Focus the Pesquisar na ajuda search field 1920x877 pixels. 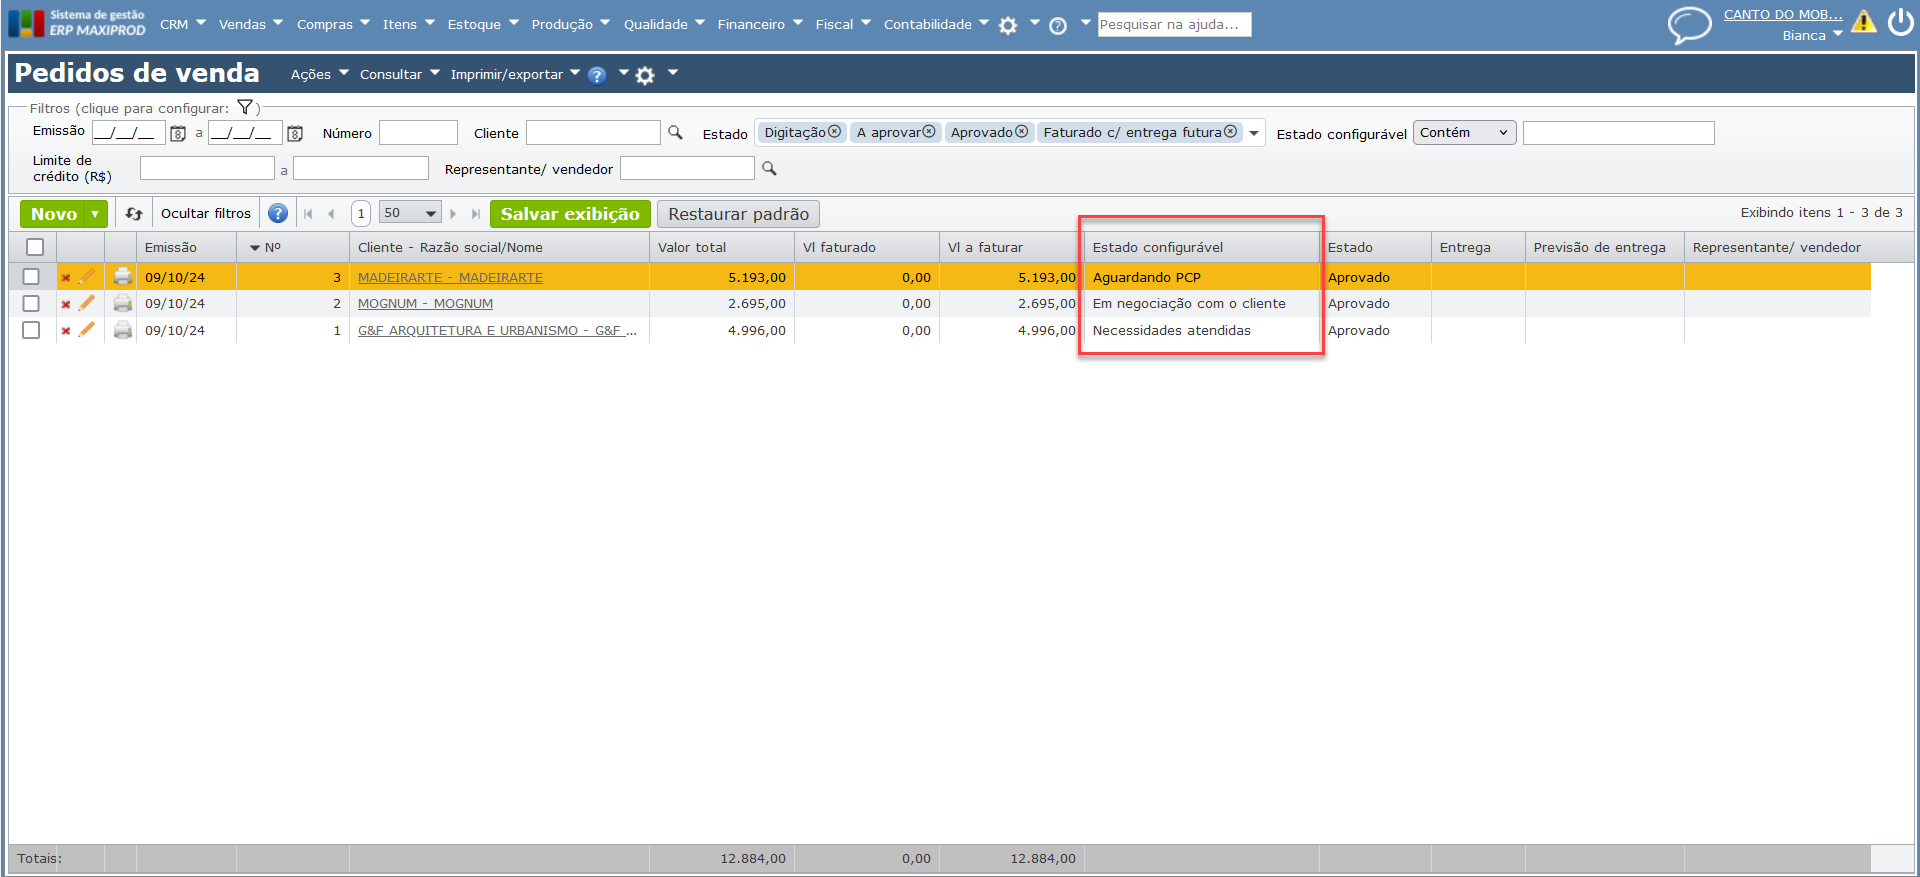[1174, 24]
